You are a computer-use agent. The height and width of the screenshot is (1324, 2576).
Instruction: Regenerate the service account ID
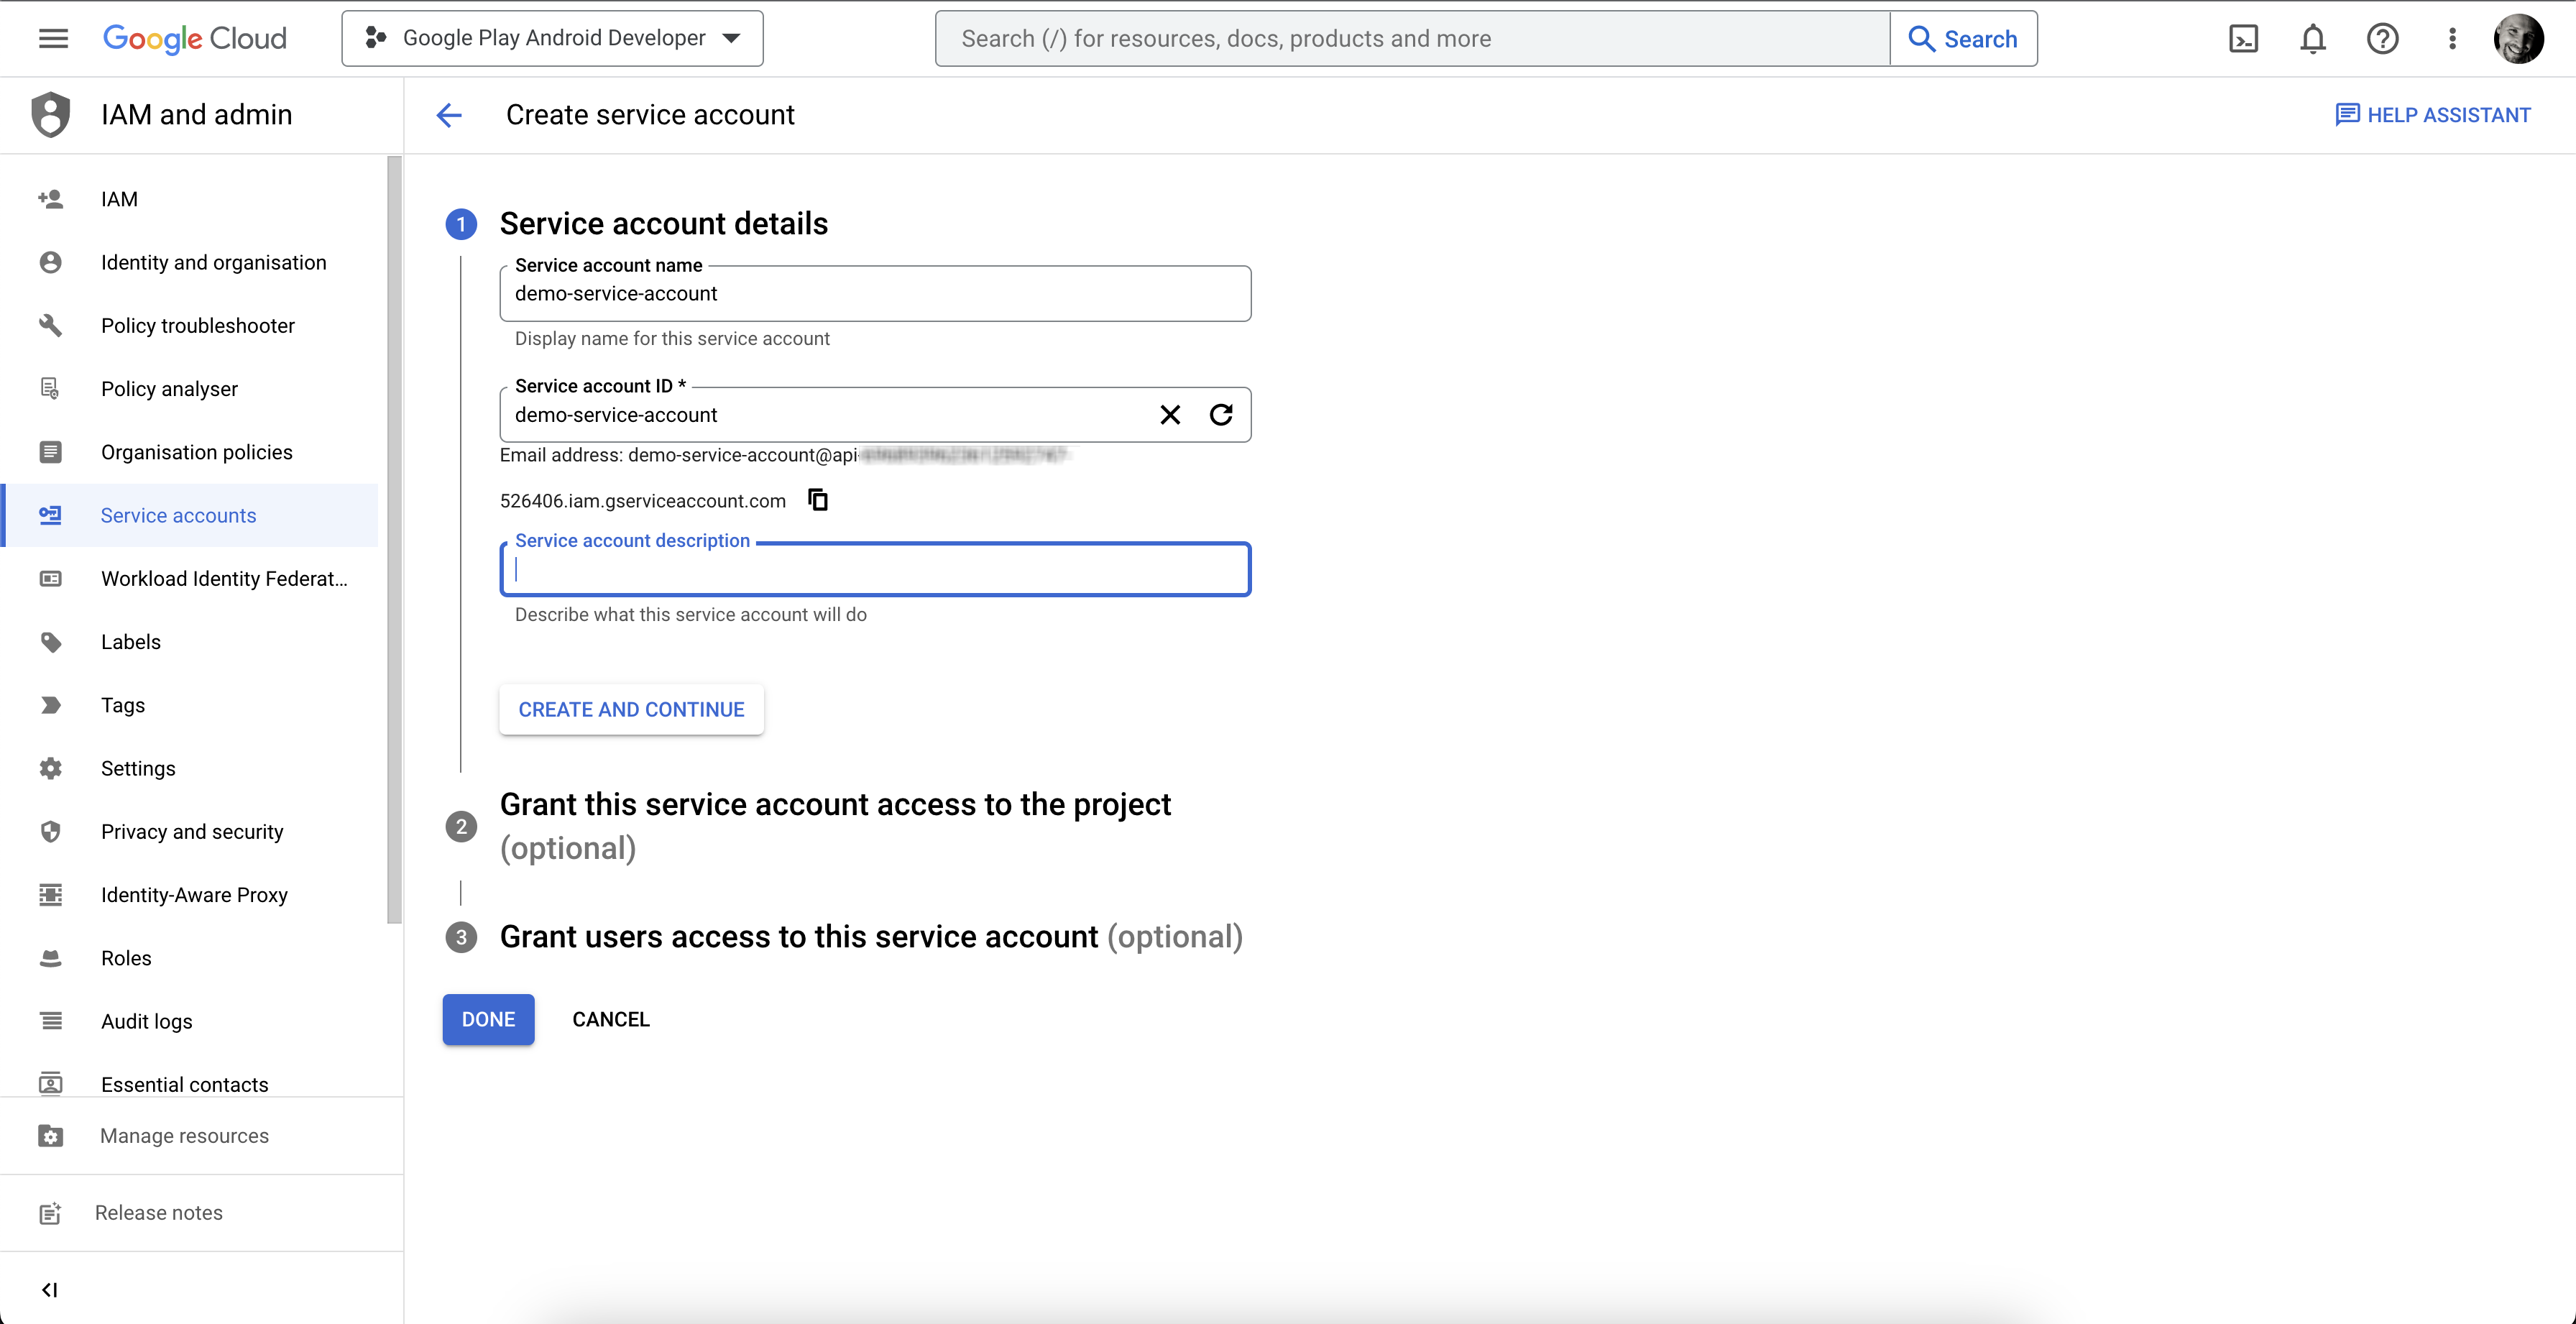(x=1221, y=415)
